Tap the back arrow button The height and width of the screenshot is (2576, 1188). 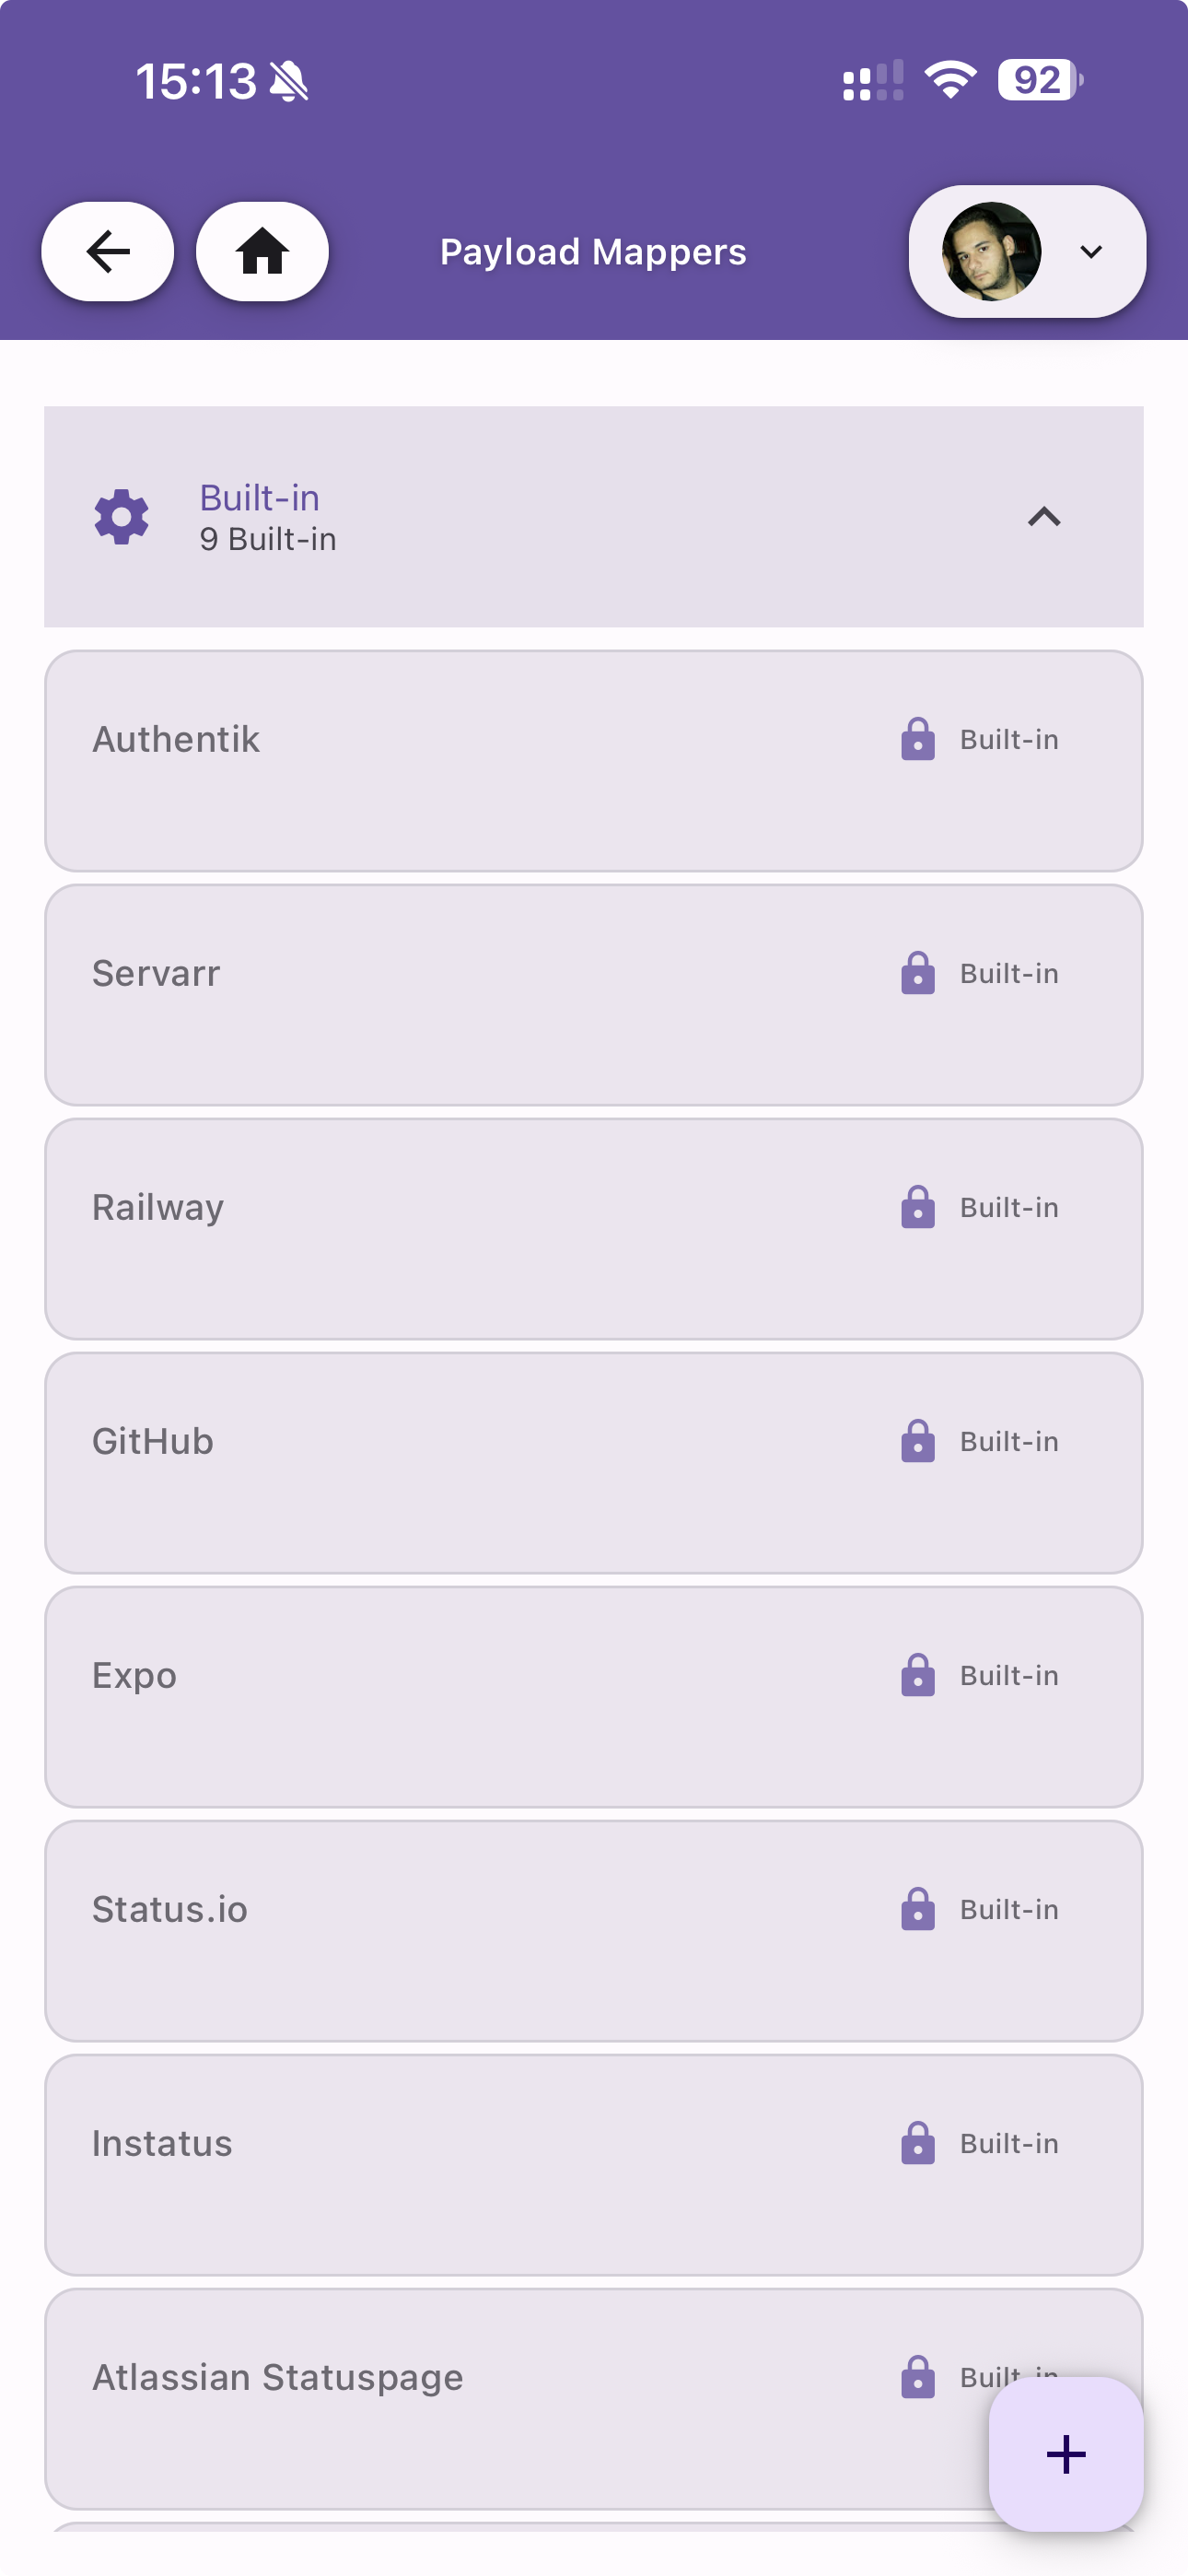[x=107, y=251]
